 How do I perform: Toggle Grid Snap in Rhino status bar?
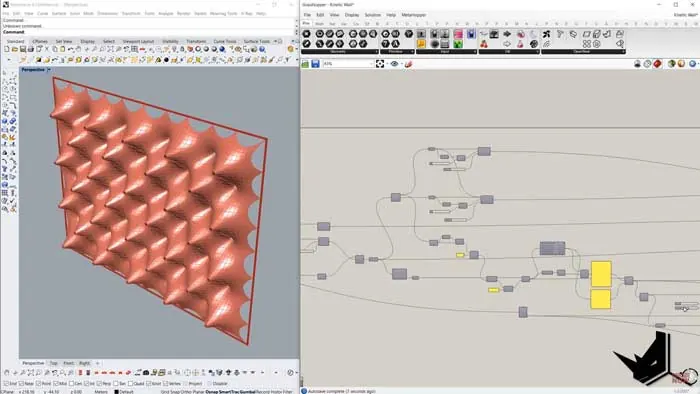[x=171, y=392]
